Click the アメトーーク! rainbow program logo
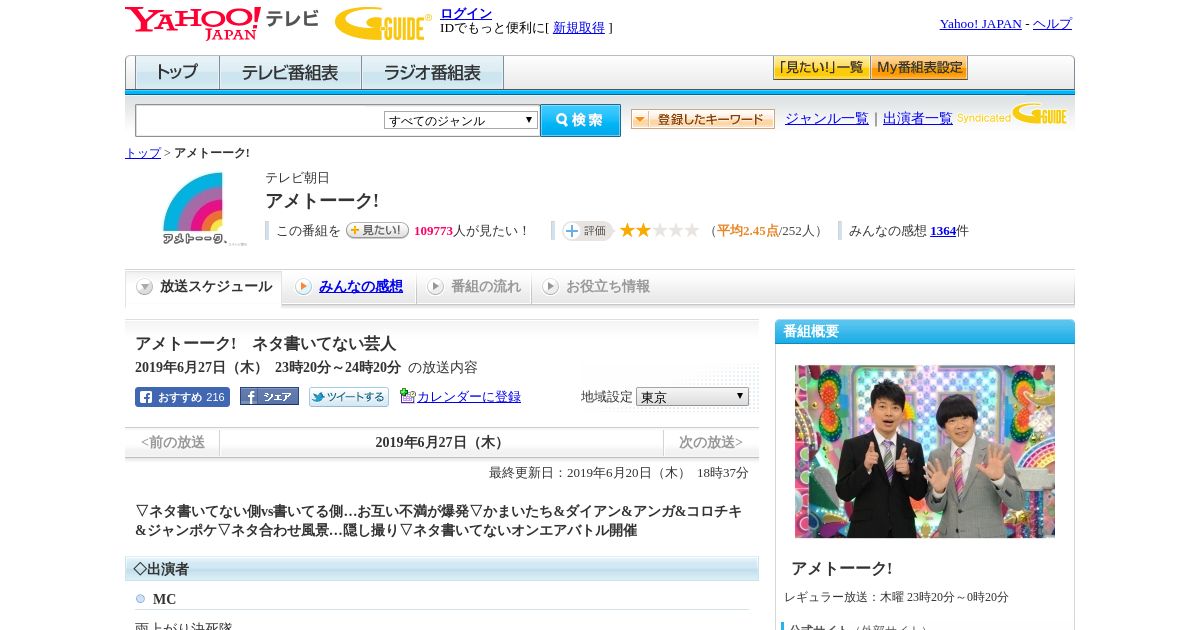1200x630 pixels. coord(204,208)
